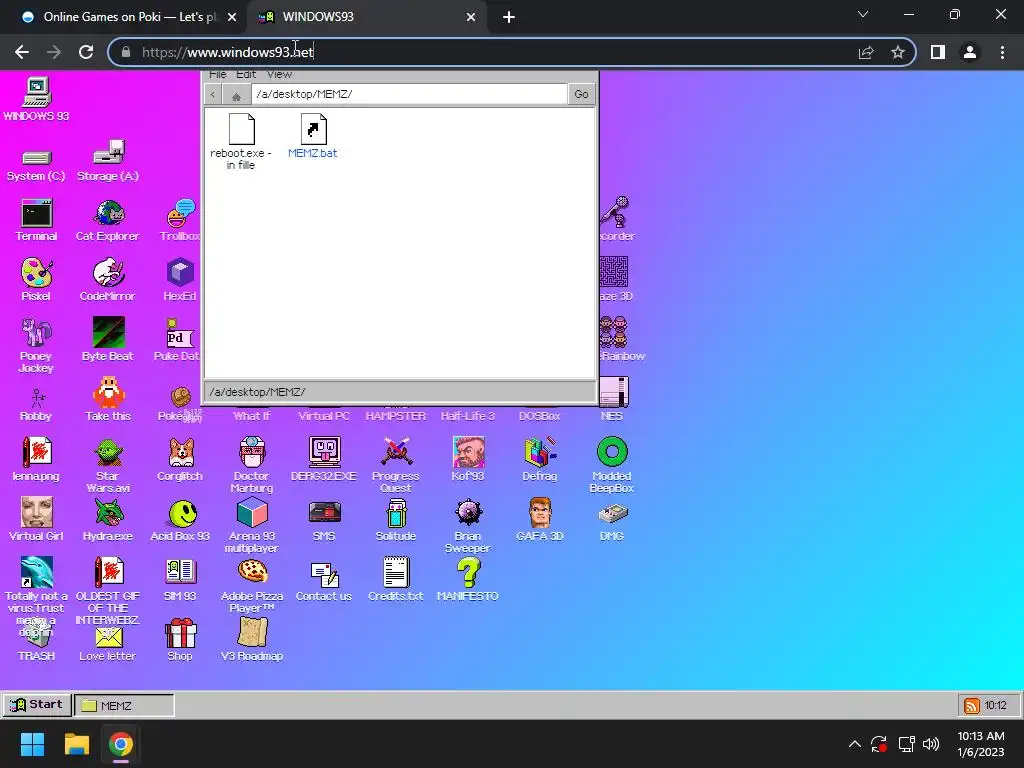1024x768 pixels.
Task: Reload the page in Chrome
Action: [86, 52]
